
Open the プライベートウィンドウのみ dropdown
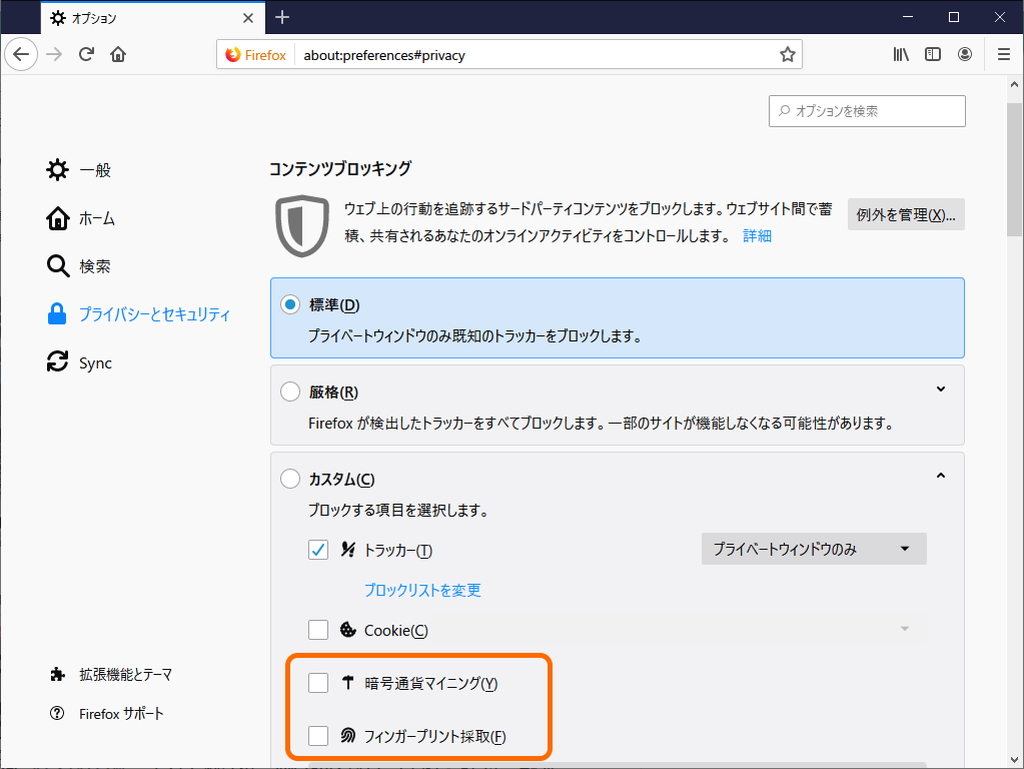pyautogui.click(x=813, y=548)
